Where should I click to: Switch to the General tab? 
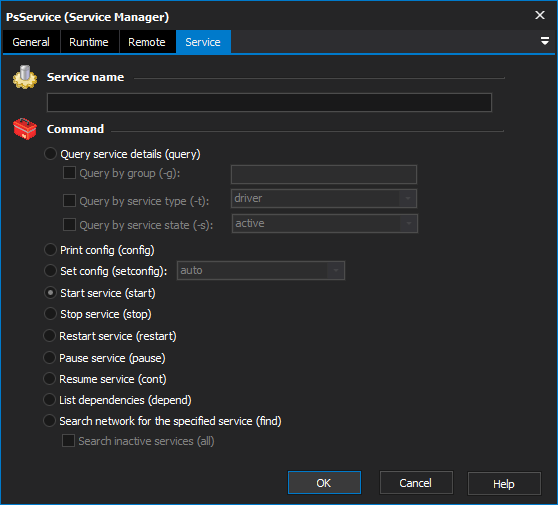point(31,42)
